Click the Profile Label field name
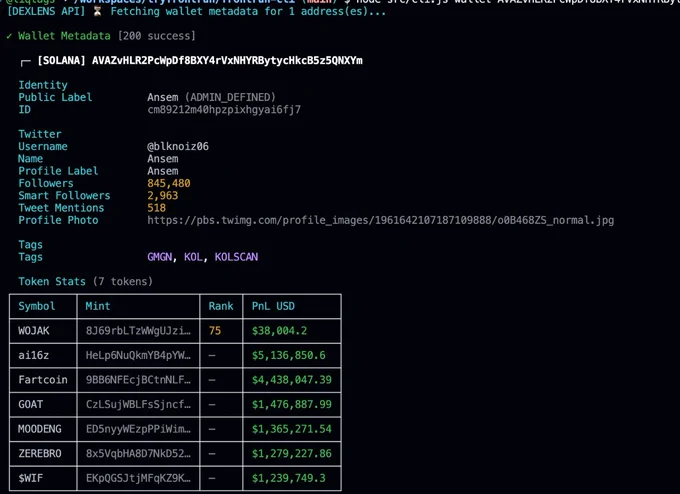The image size is (680, 494). pos(58,171)
